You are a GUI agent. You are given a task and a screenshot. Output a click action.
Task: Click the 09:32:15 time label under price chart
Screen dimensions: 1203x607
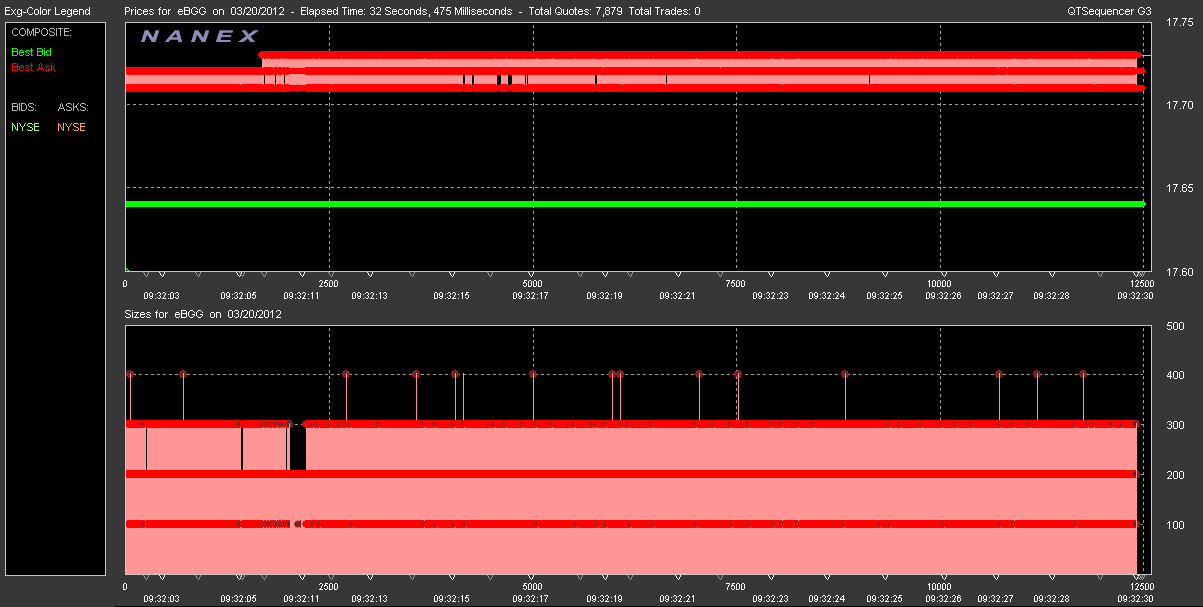click(451, 296)
